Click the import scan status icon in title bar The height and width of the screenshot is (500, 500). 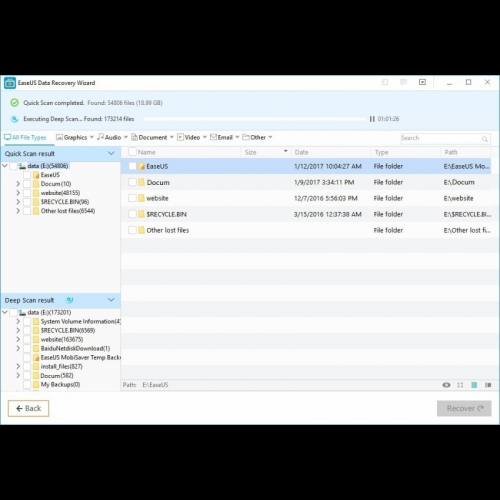(x=385, y=82)
